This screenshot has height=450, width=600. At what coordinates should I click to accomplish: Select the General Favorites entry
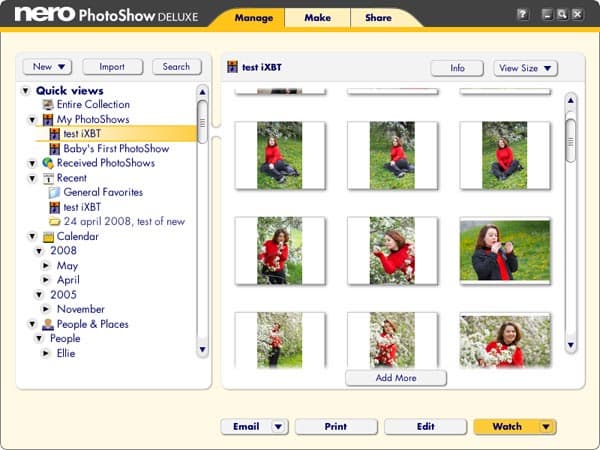click(x=103, y=192)
